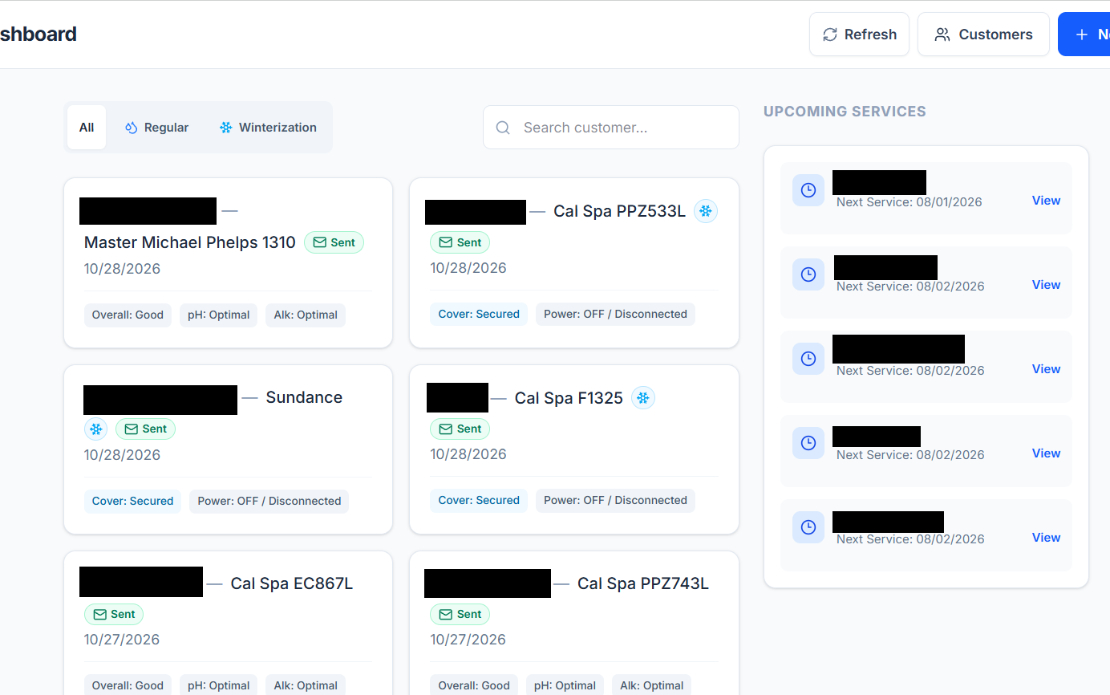Click Overall: Good tag on Cal Spa EC867L card
This screenshot has height=695, width=1110.
[x=127, y=685]
